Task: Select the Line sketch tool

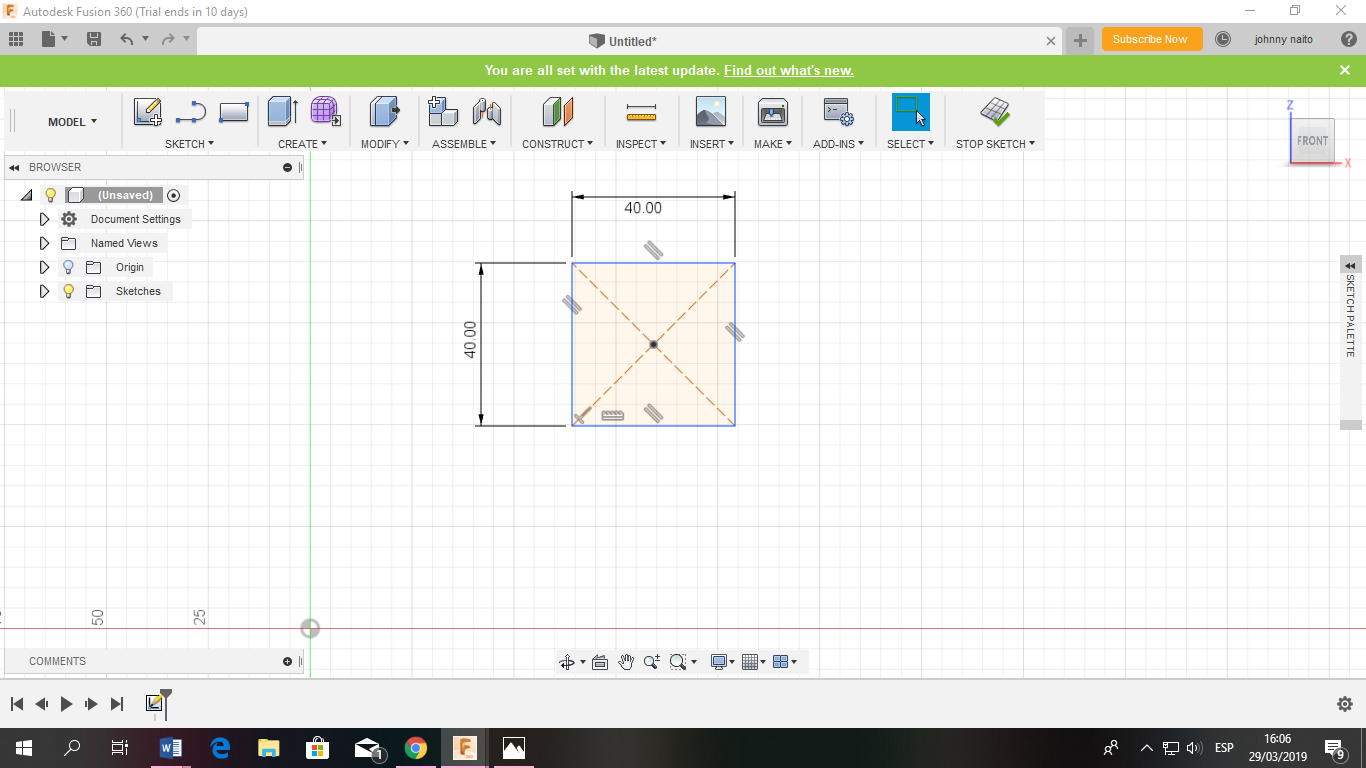Action: tap(190, 112)
